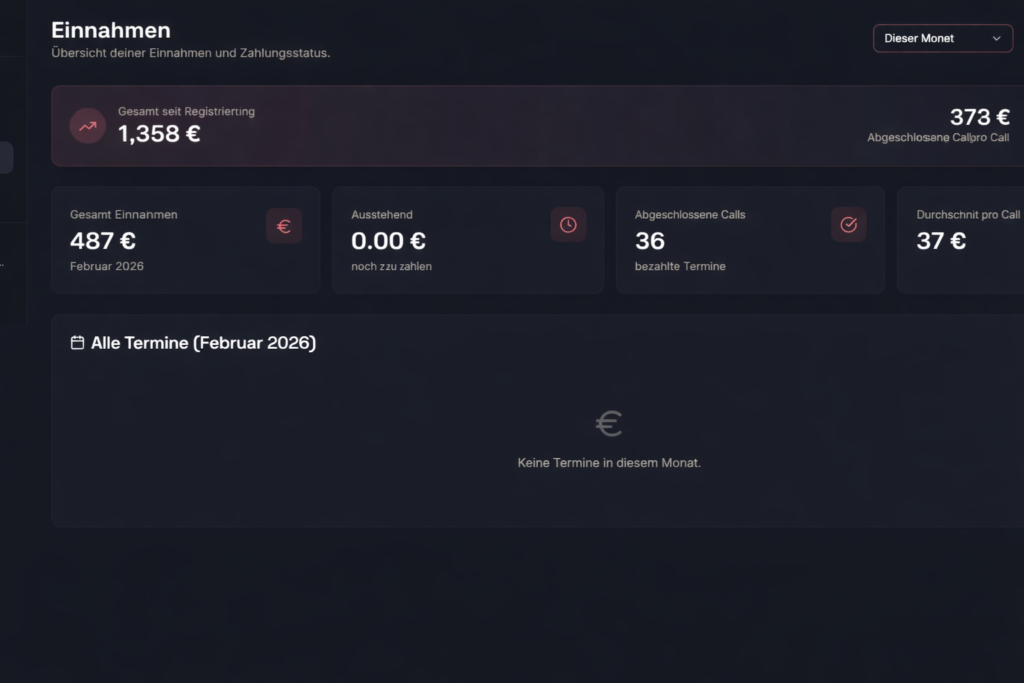Click the calendar icon next to Alle Termine

point(77,343)
